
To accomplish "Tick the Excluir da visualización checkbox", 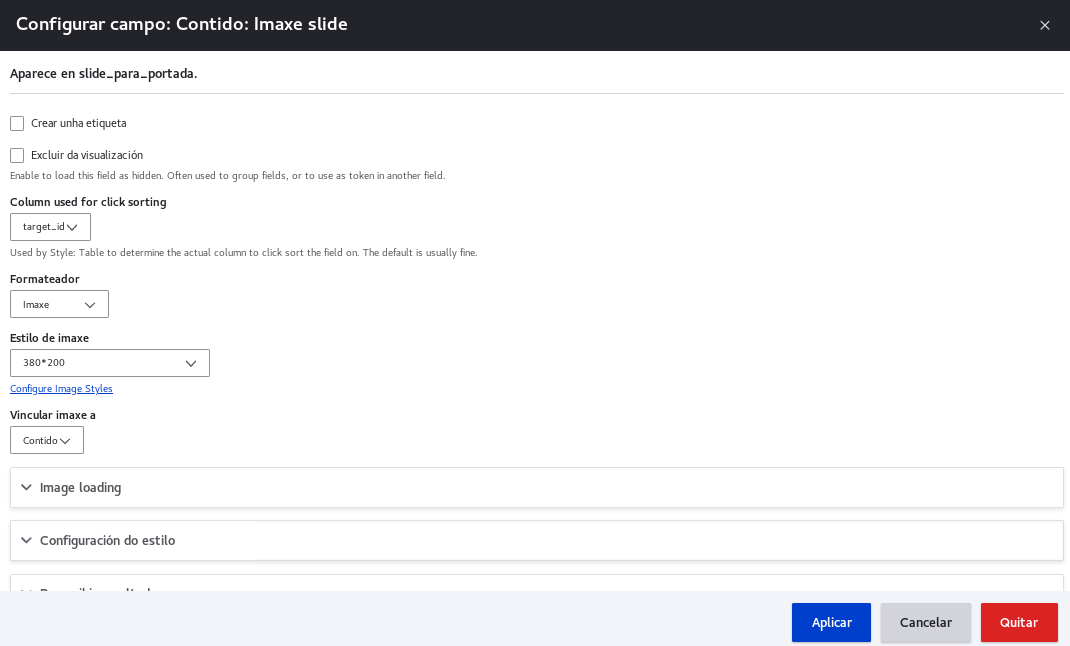I will pos(17,156).
